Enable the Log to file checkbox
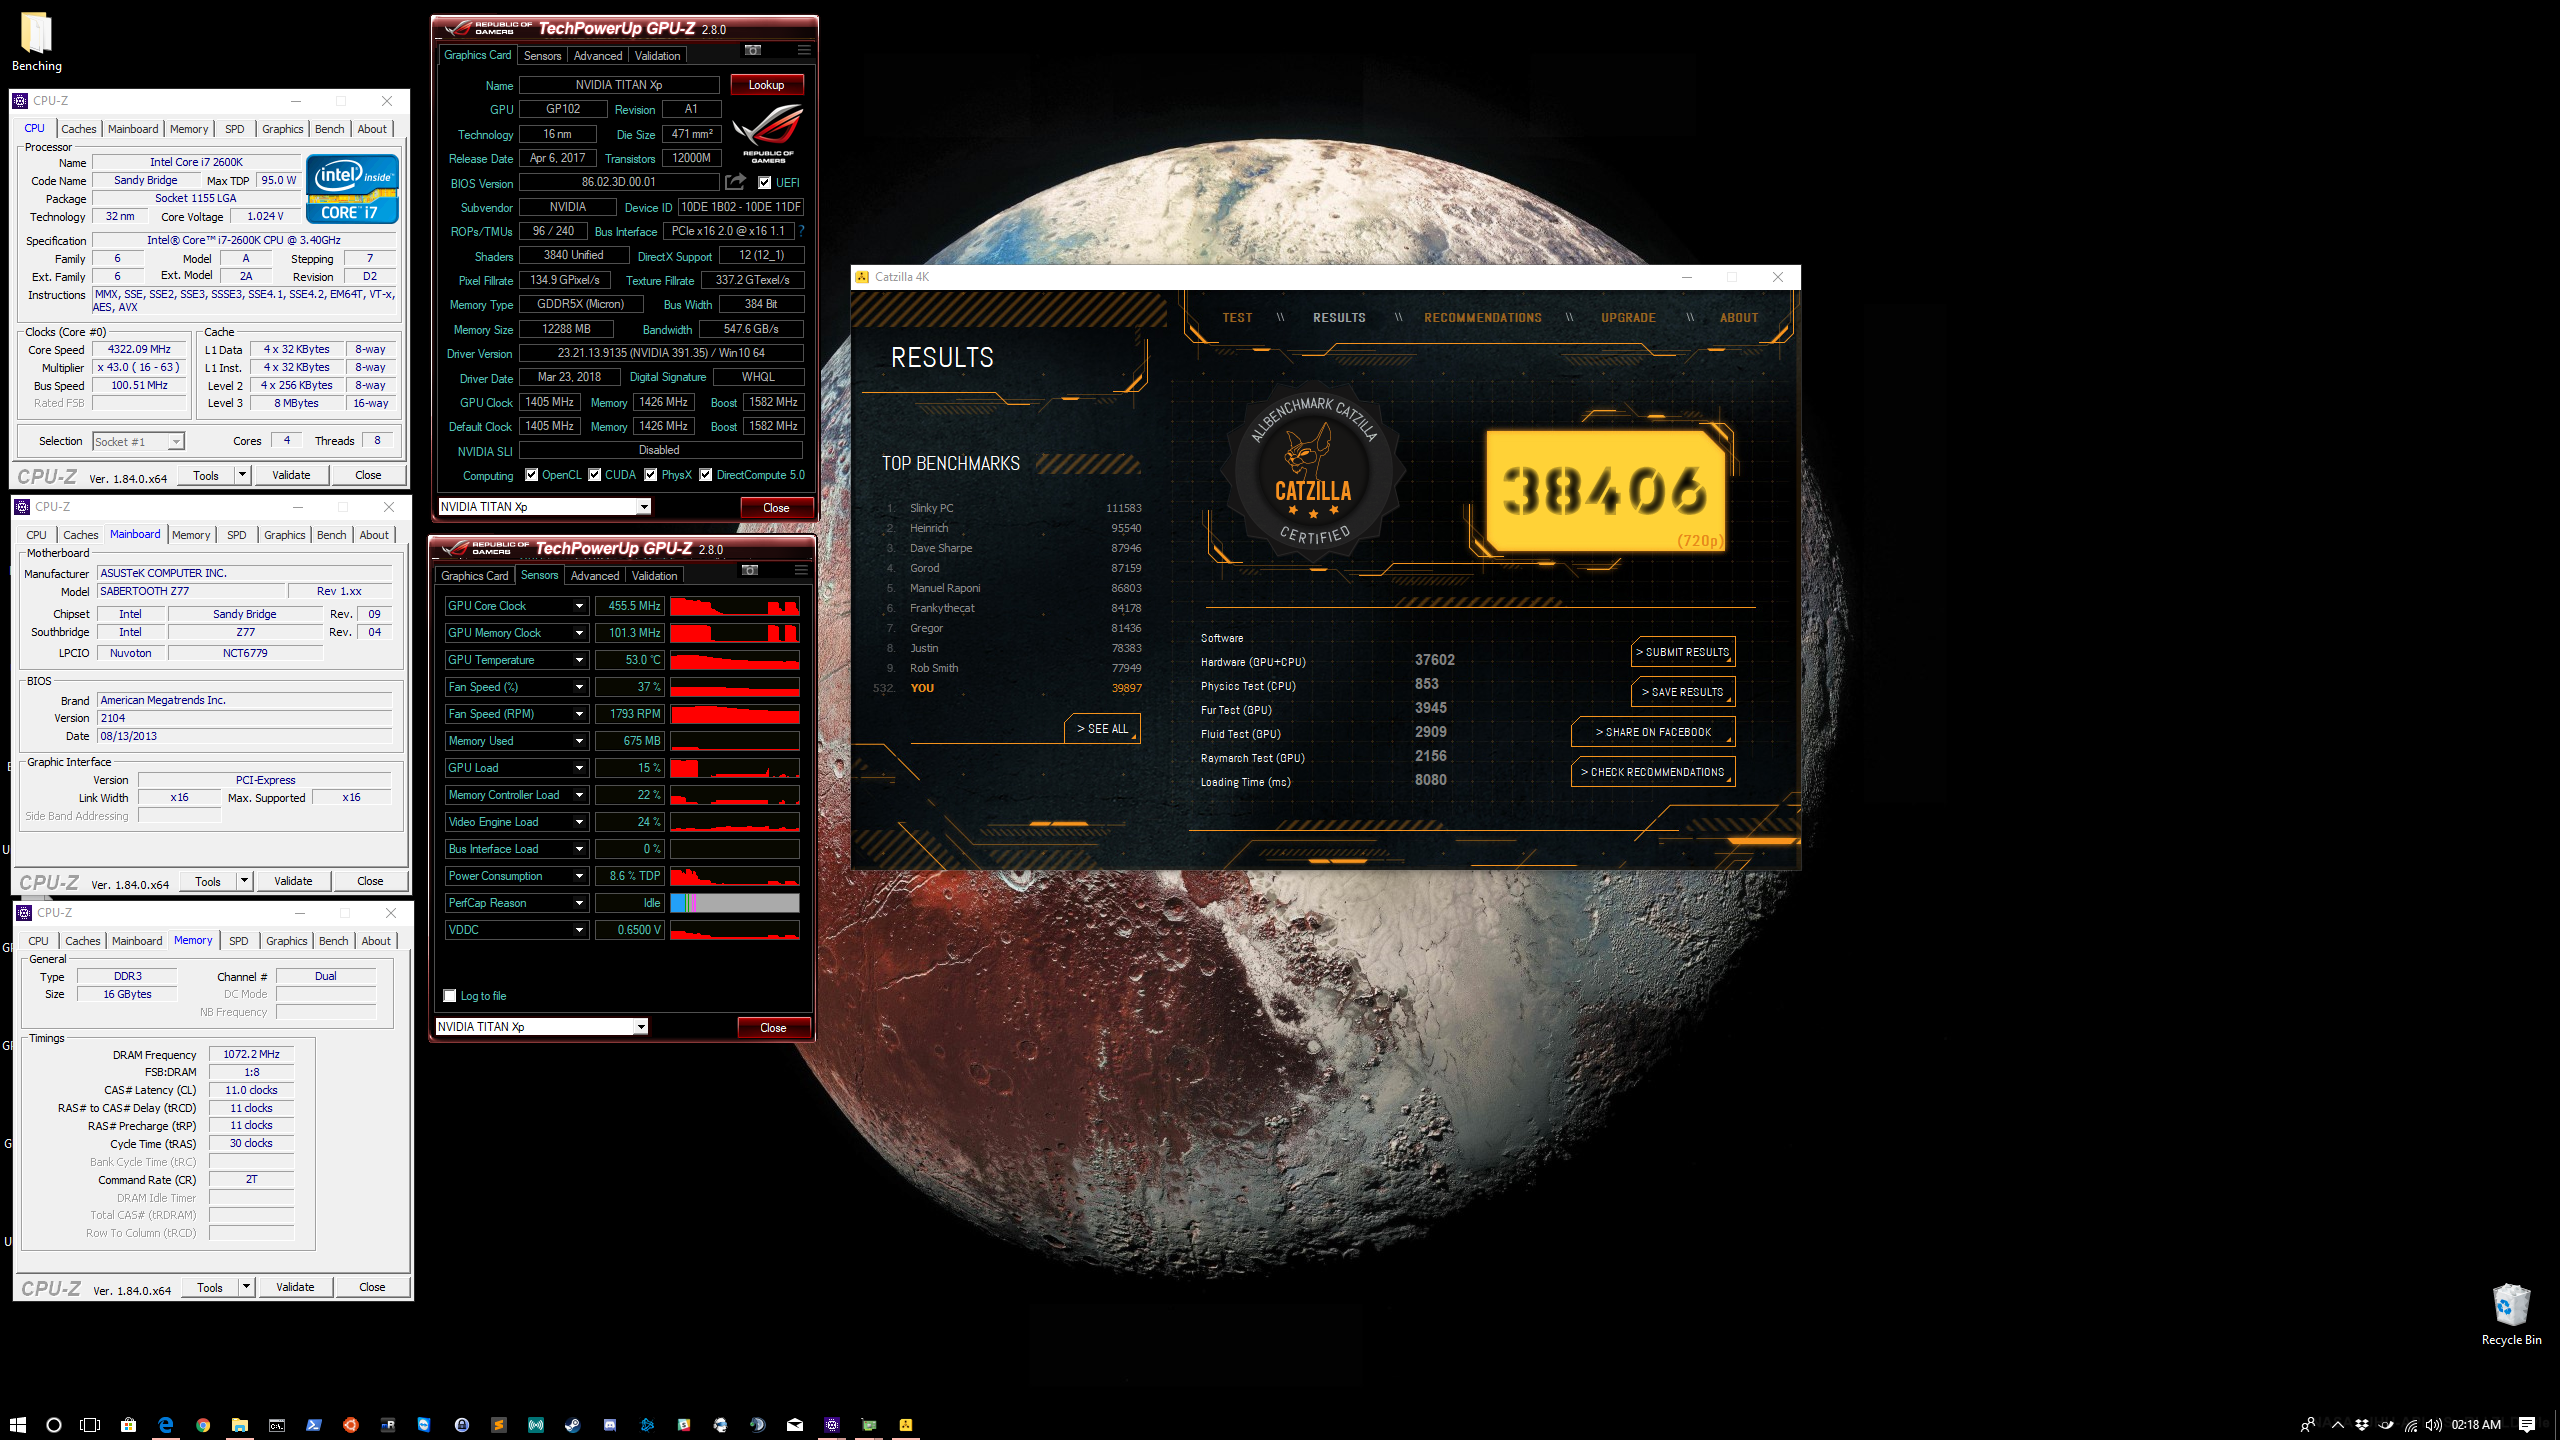 click(x=450, y=996)
